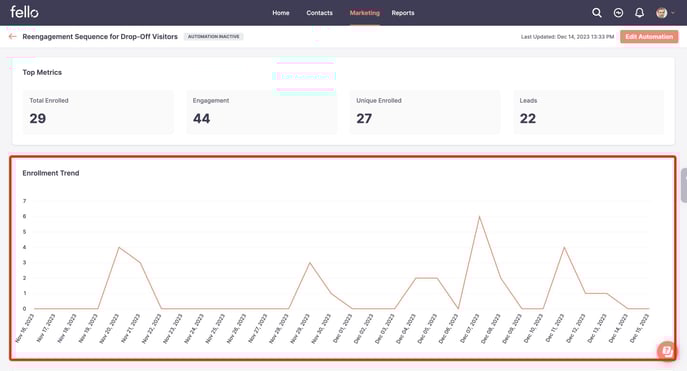
Task: Open the user avatar menu
Action: [664, 13]
